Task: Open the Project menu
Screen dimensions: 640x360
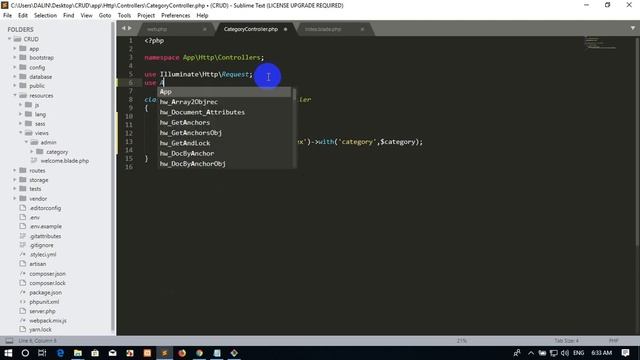Action: coord(146,16)
